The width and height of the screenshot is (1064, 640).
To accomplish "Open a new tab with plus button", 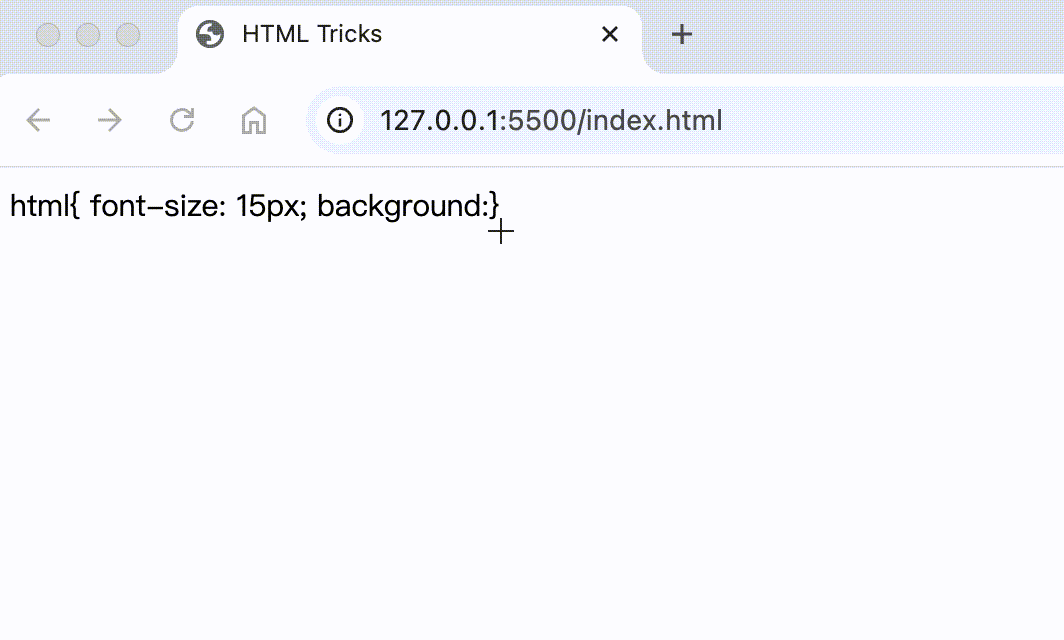I will [681, 34].
